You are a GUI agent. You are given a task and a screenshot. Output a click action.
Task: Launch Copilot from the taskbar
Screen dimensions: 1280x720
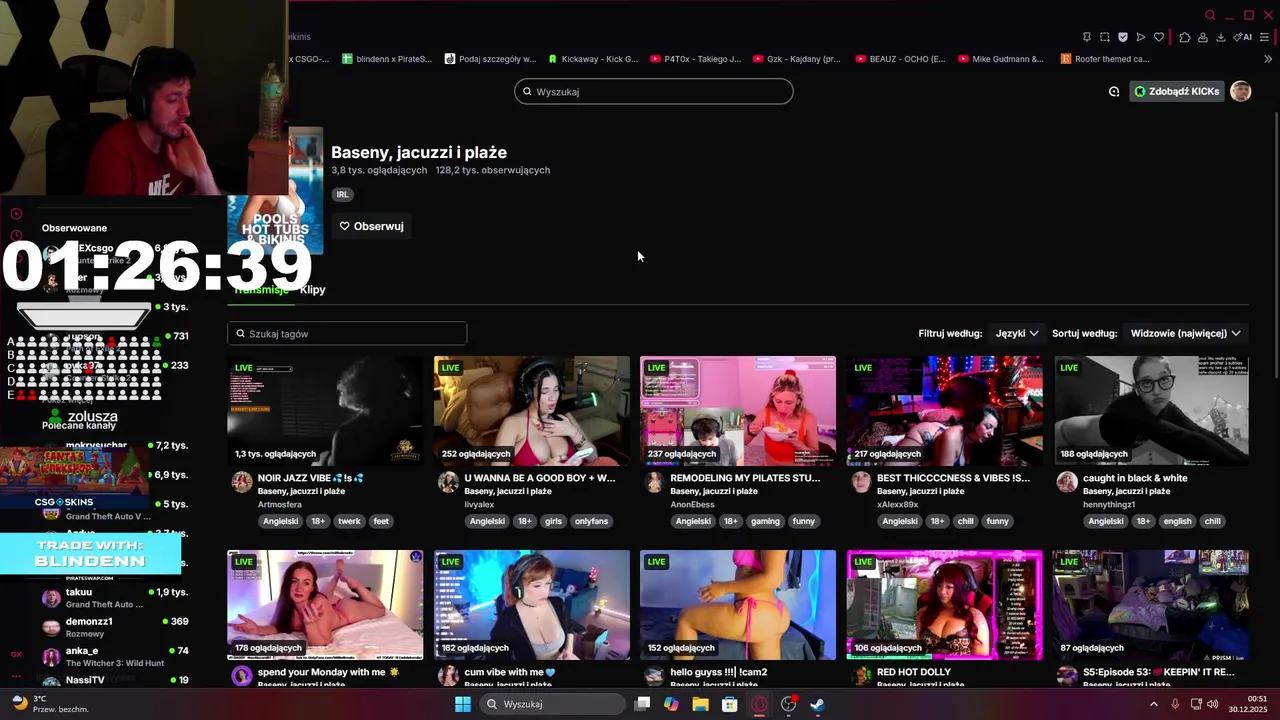pyautogui.click(x=671, y=704)
